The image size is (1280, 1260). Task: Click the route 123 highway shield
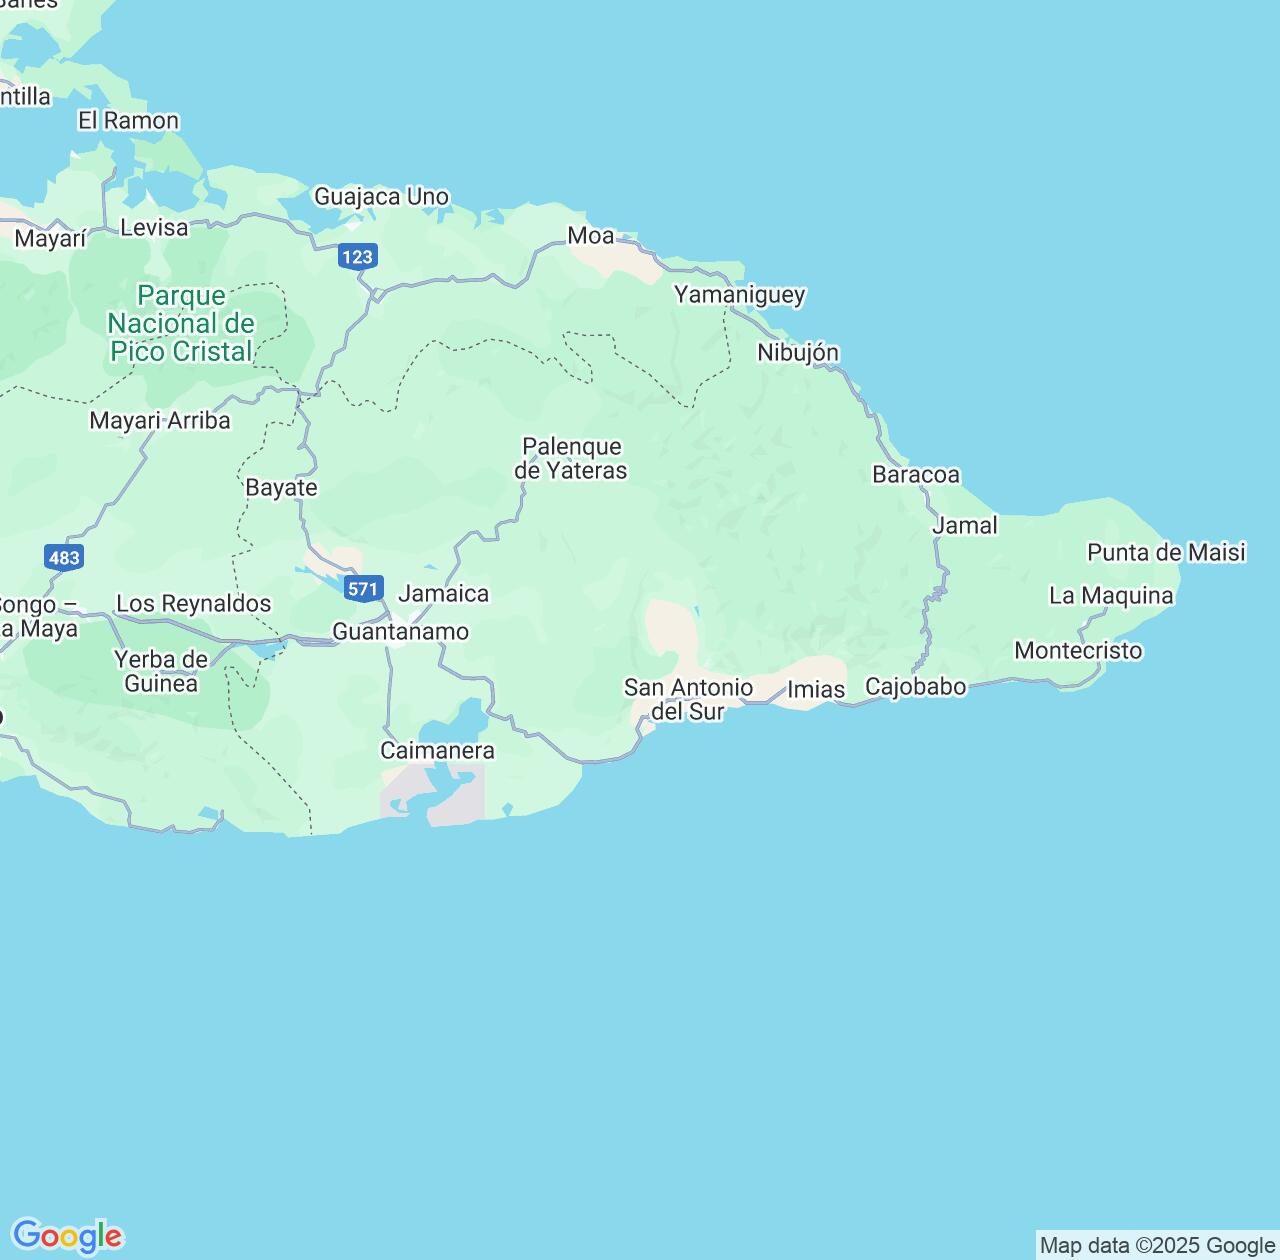[357, 257]
